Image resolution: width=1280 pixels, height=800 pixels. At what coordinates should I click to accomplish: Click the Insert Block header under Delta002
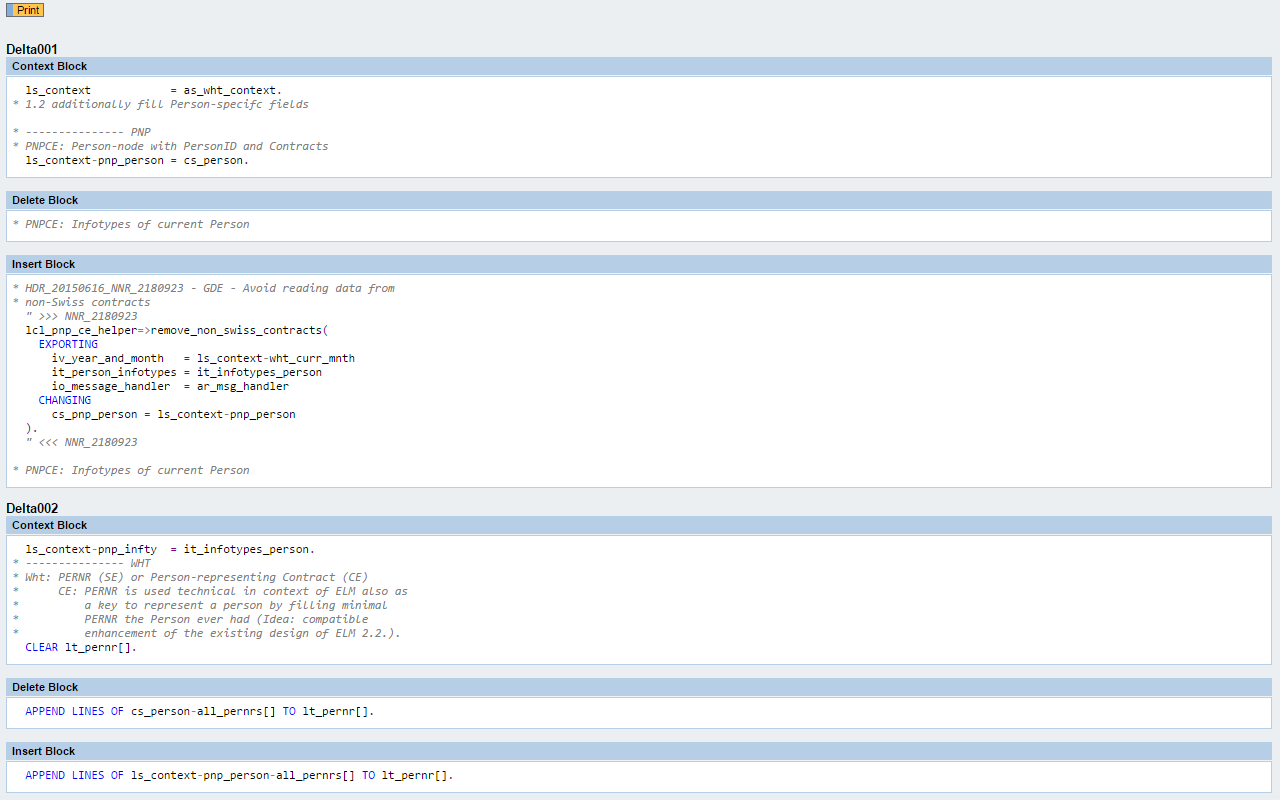pyautogui.click(x=639, y=751)
